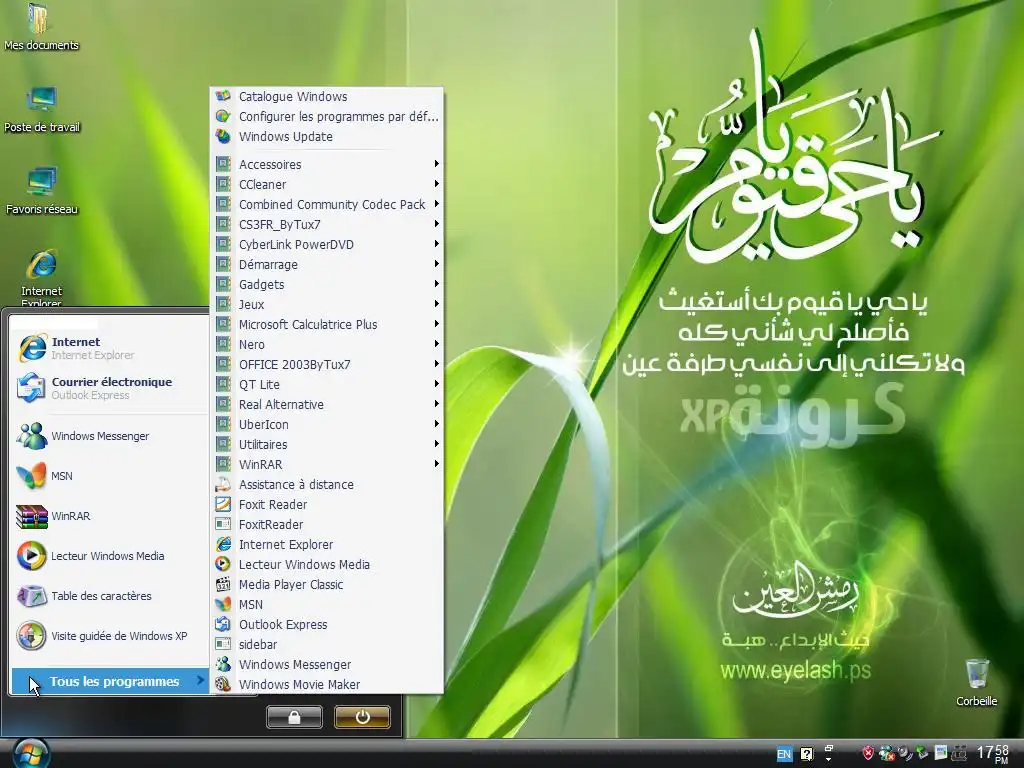Open Mes documents desktop icon

[40, 27]
